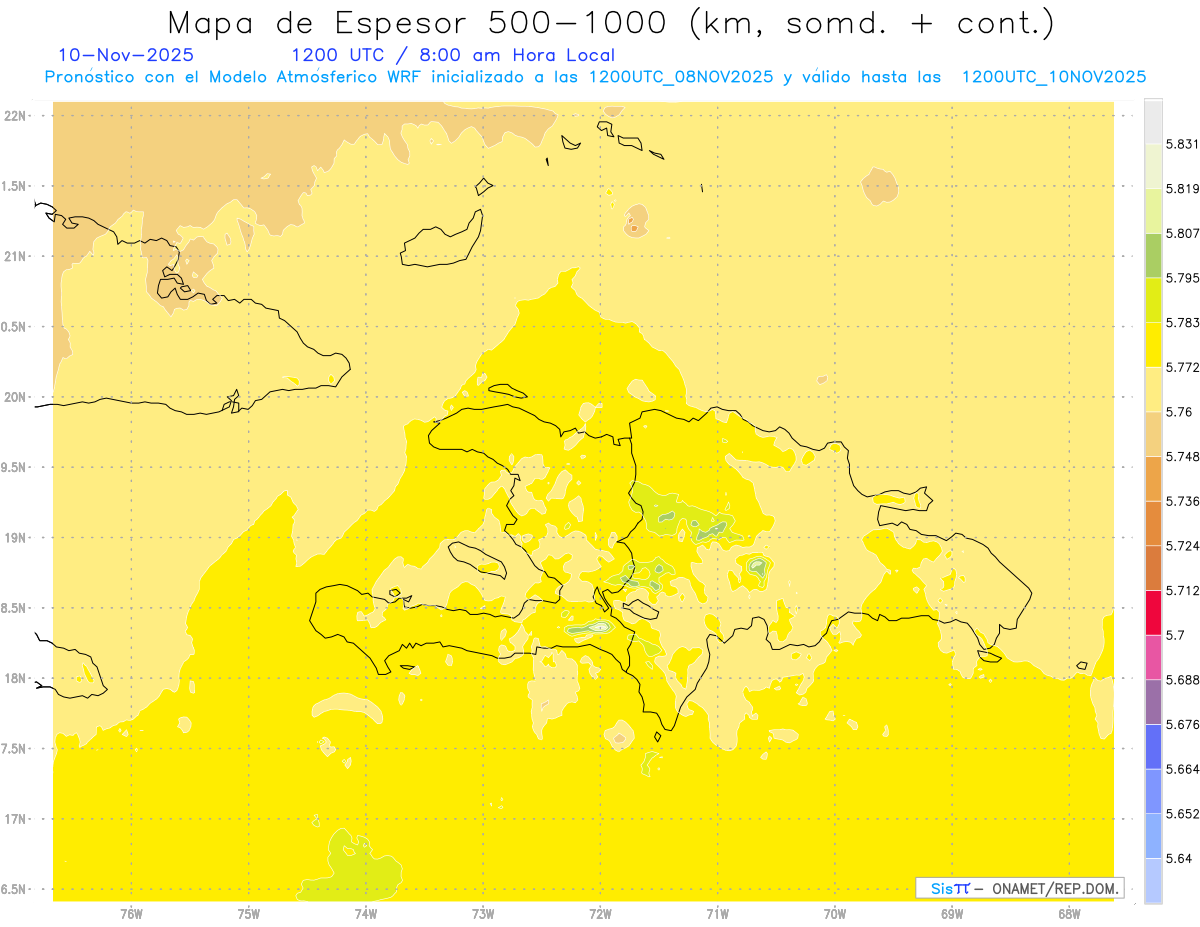Click the legend value '5.676'
The image size is (1200, 927).
(x=1183, y=724)
